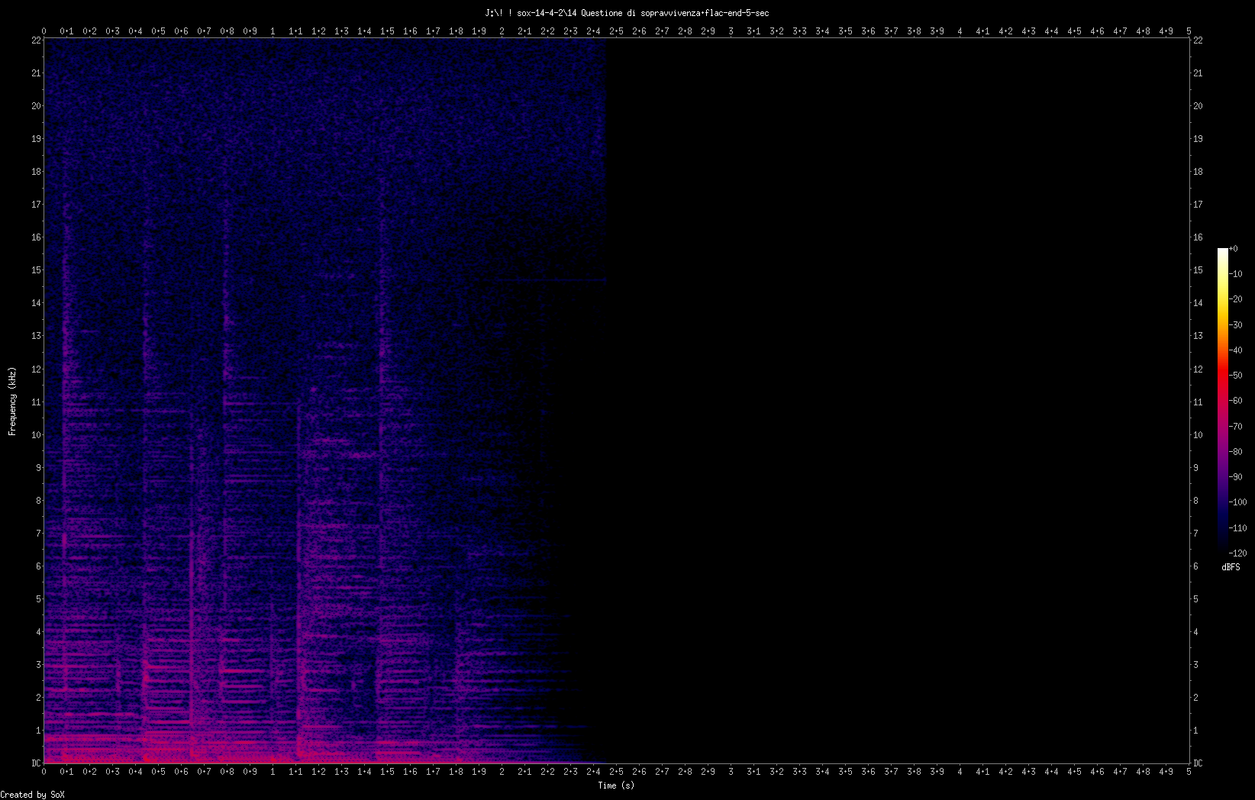The height and width of the screenshot is (800, 1255).
Task: Click "DC" on the left frequency axis
Action: pos(34,763)
